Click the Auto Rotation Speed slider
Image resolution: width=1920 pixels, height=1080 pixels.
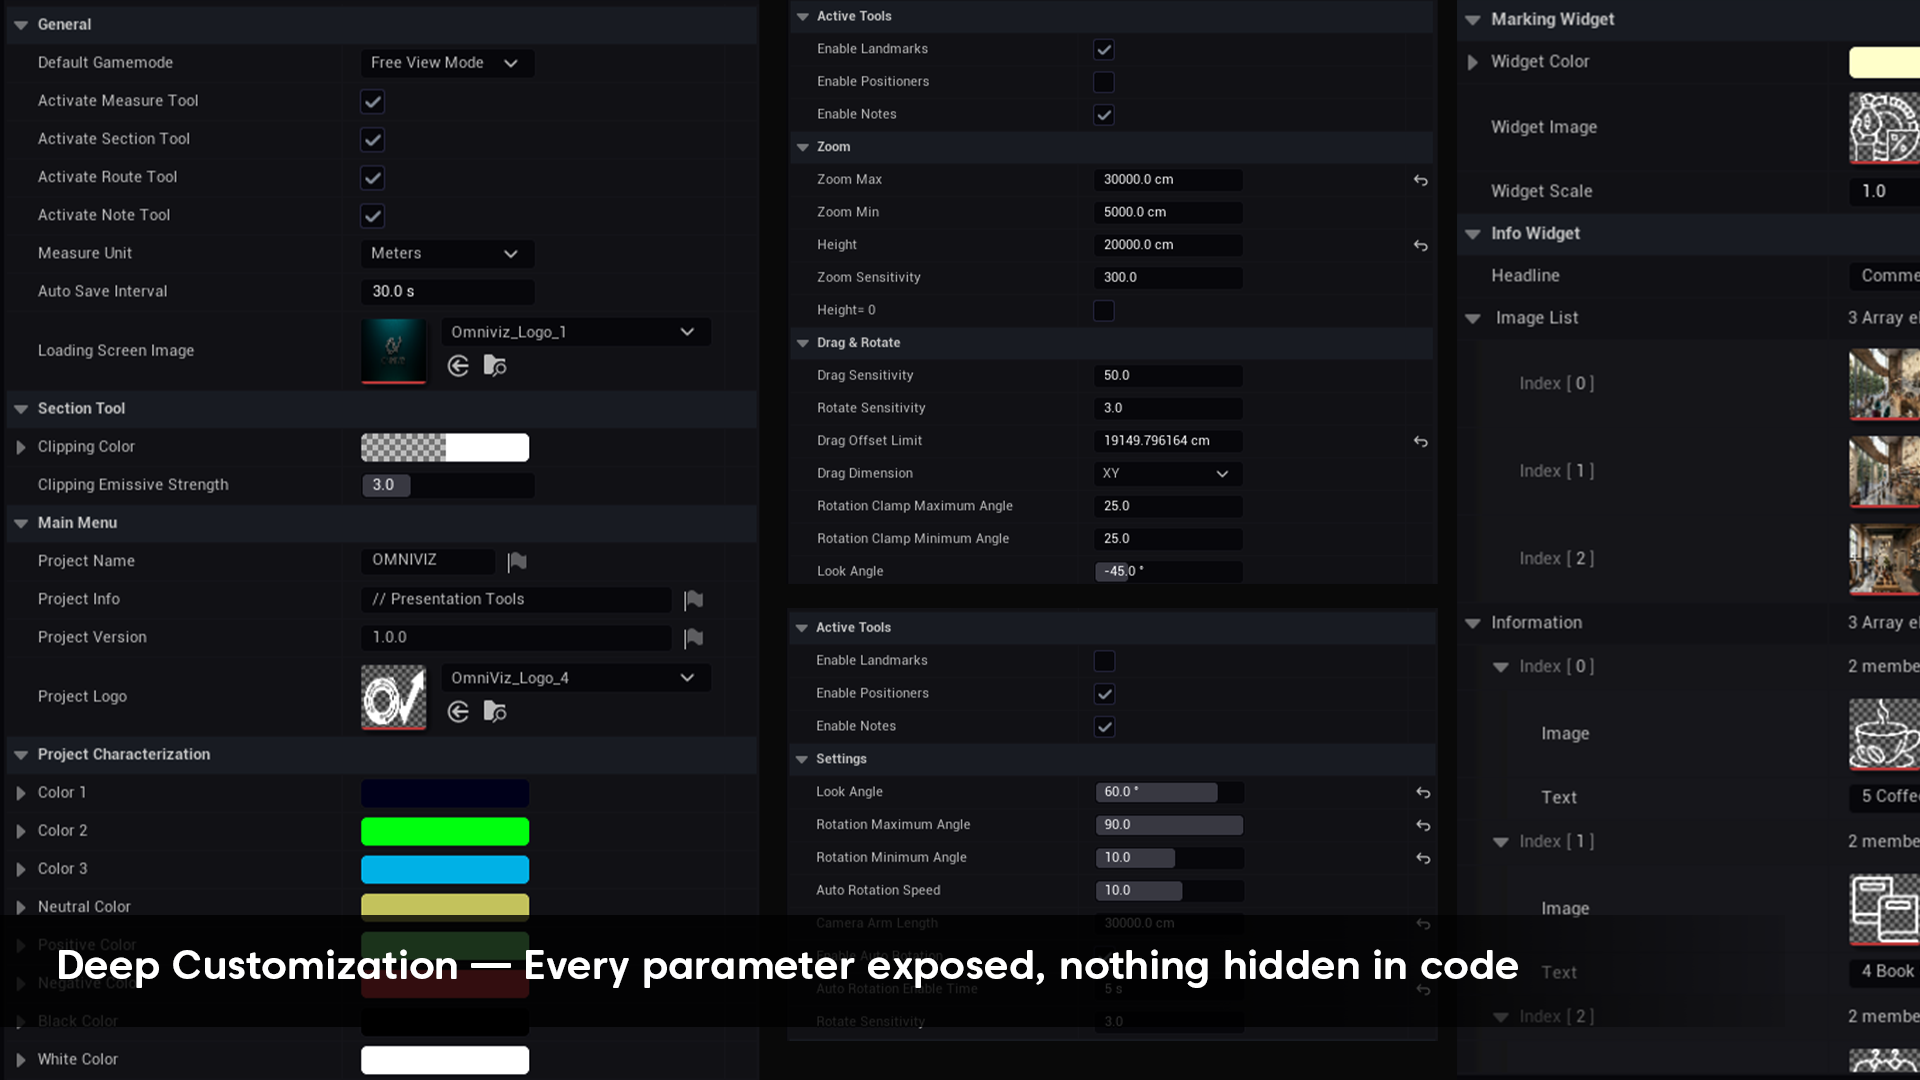[x=1170, y=890]
